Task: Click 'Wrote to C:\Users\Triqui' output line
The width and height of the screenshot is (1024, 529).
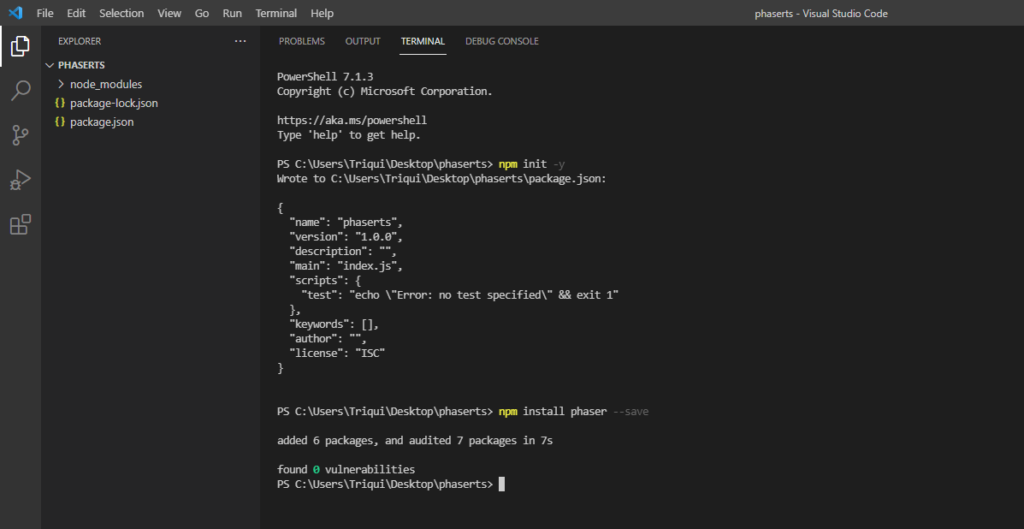Action: coord(441,178)
